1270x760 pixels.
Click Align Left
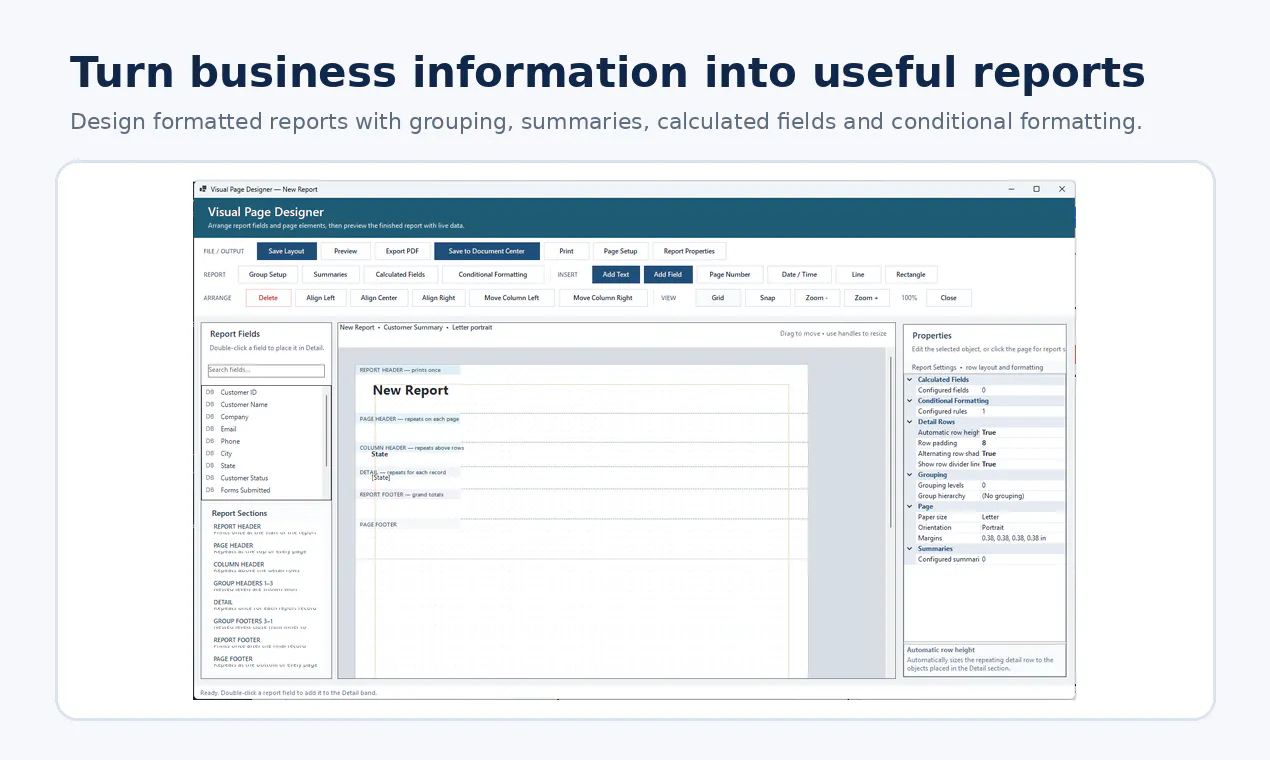(x=321, y=298)
